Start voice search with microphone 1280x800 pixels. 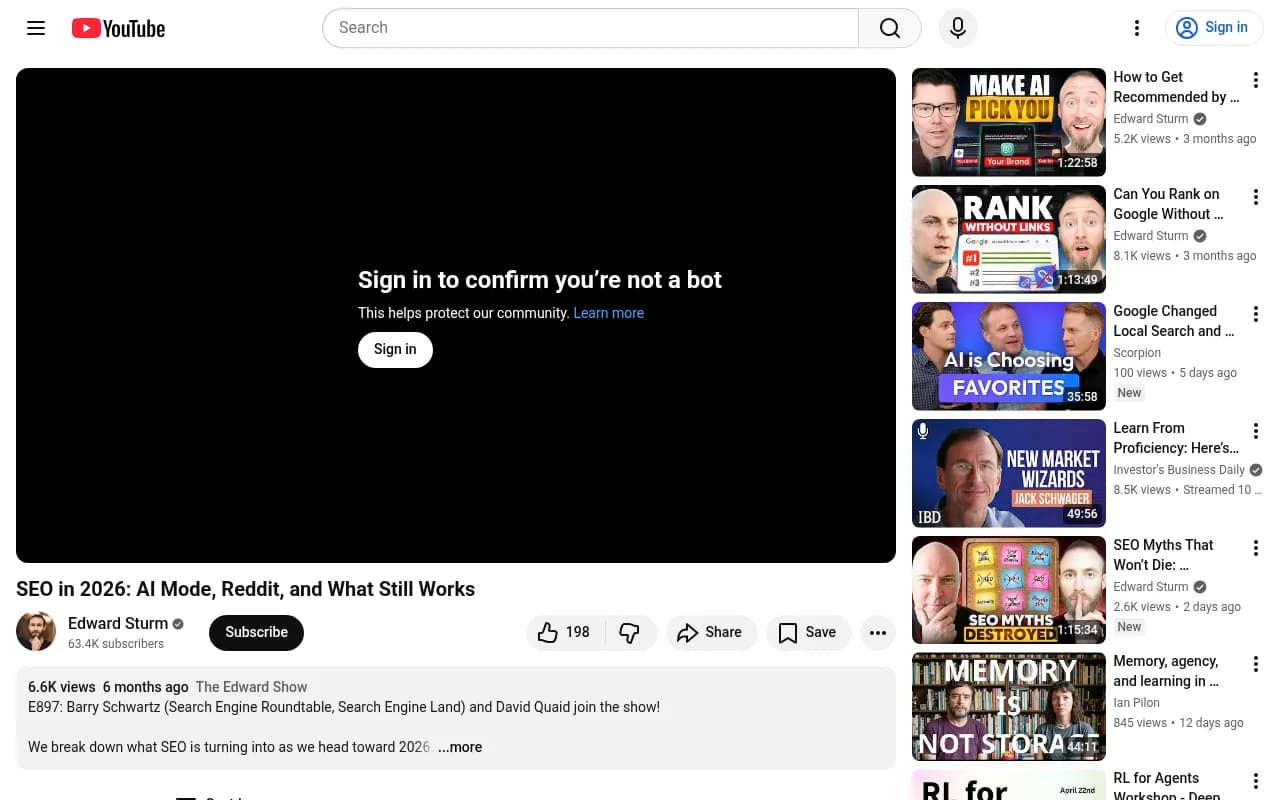pos(958,28)
